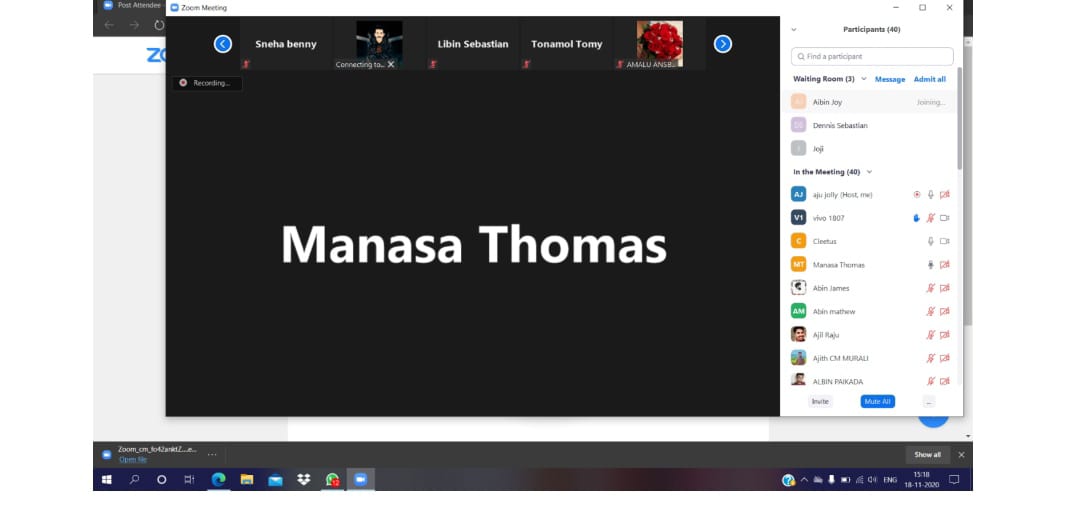The image size is (1080, 516).
Task: Click the Find a participant search field
Action: (872, 56)
